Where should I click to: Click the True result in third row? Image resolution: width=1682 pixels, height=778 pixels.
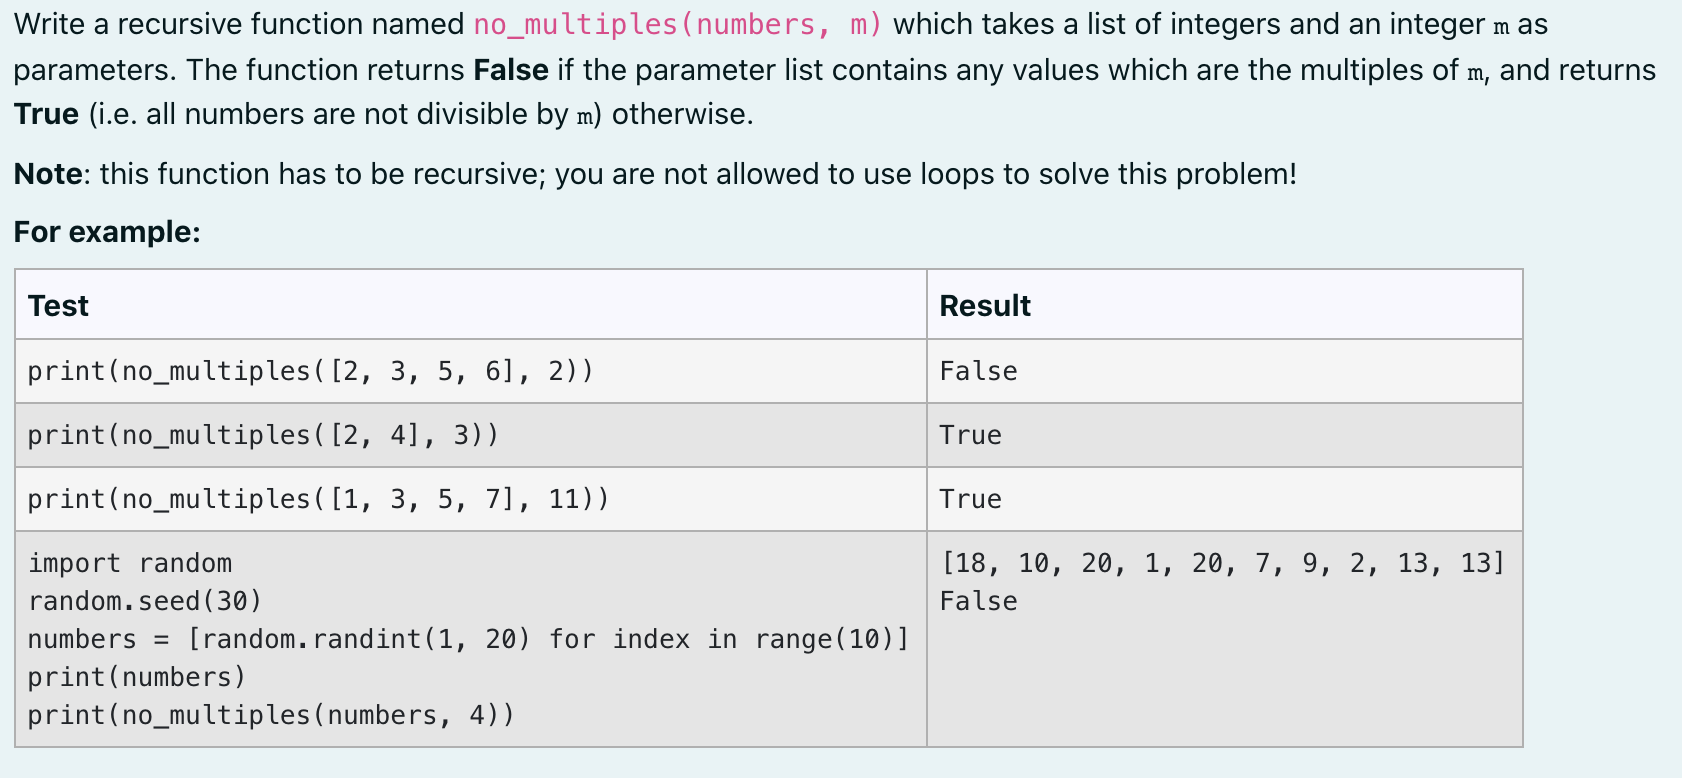[970, 499]
